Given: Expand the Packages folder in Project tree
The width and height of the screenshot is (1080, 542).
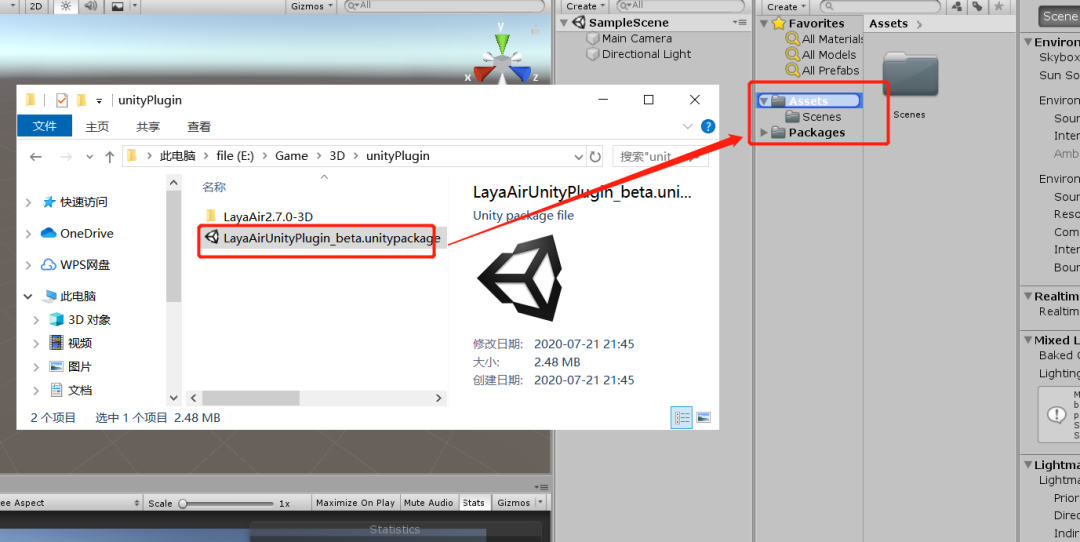Looking at the screenshot, I should pos(763,132).
